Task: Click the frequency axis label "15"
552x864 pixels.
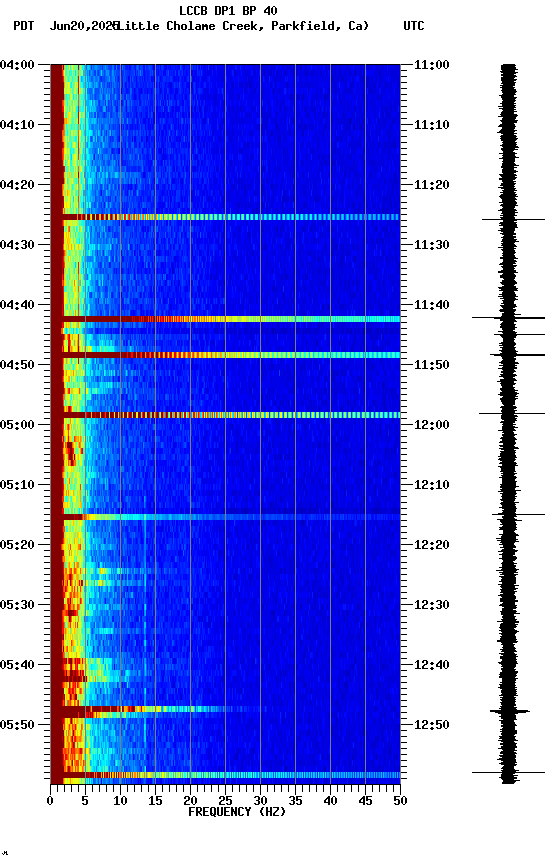Action: 155,801
